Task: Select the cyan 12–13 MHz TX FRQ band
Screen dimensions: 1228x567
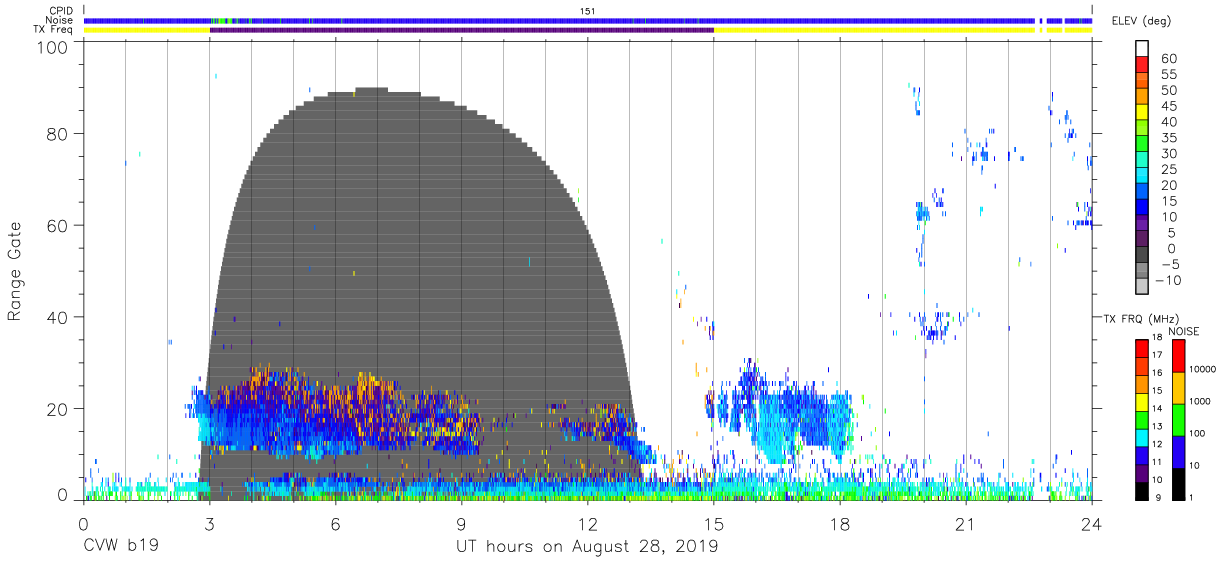Action: (1141, 437)
